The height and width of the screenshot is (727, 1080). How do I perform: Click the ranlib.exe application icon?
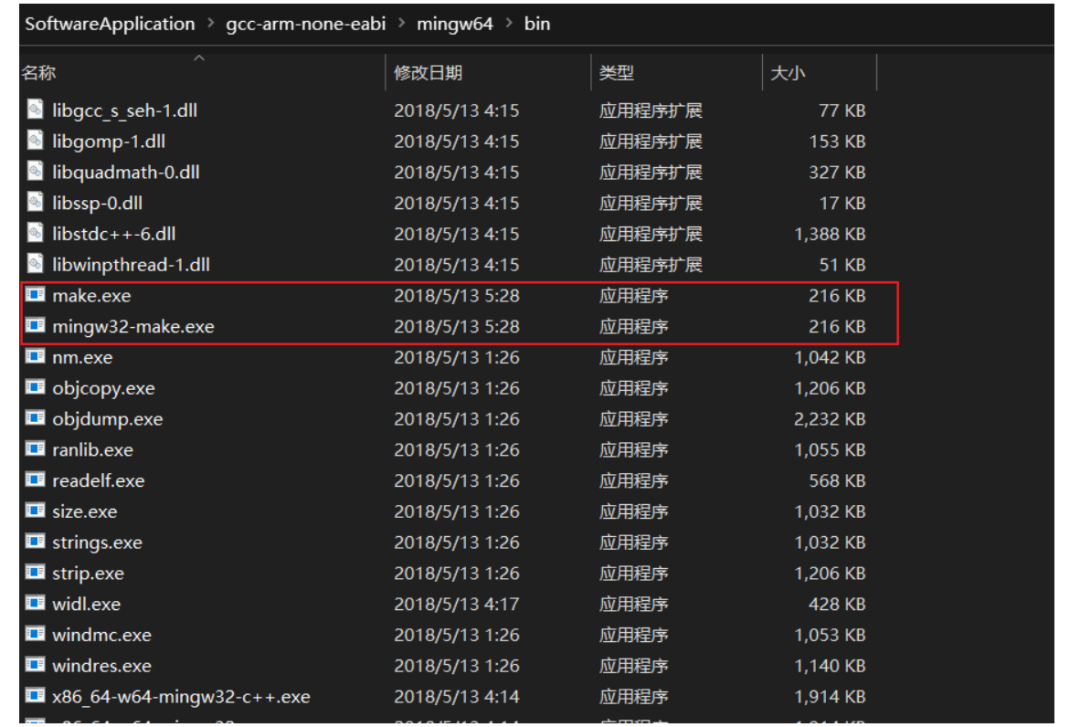[36, 449]
